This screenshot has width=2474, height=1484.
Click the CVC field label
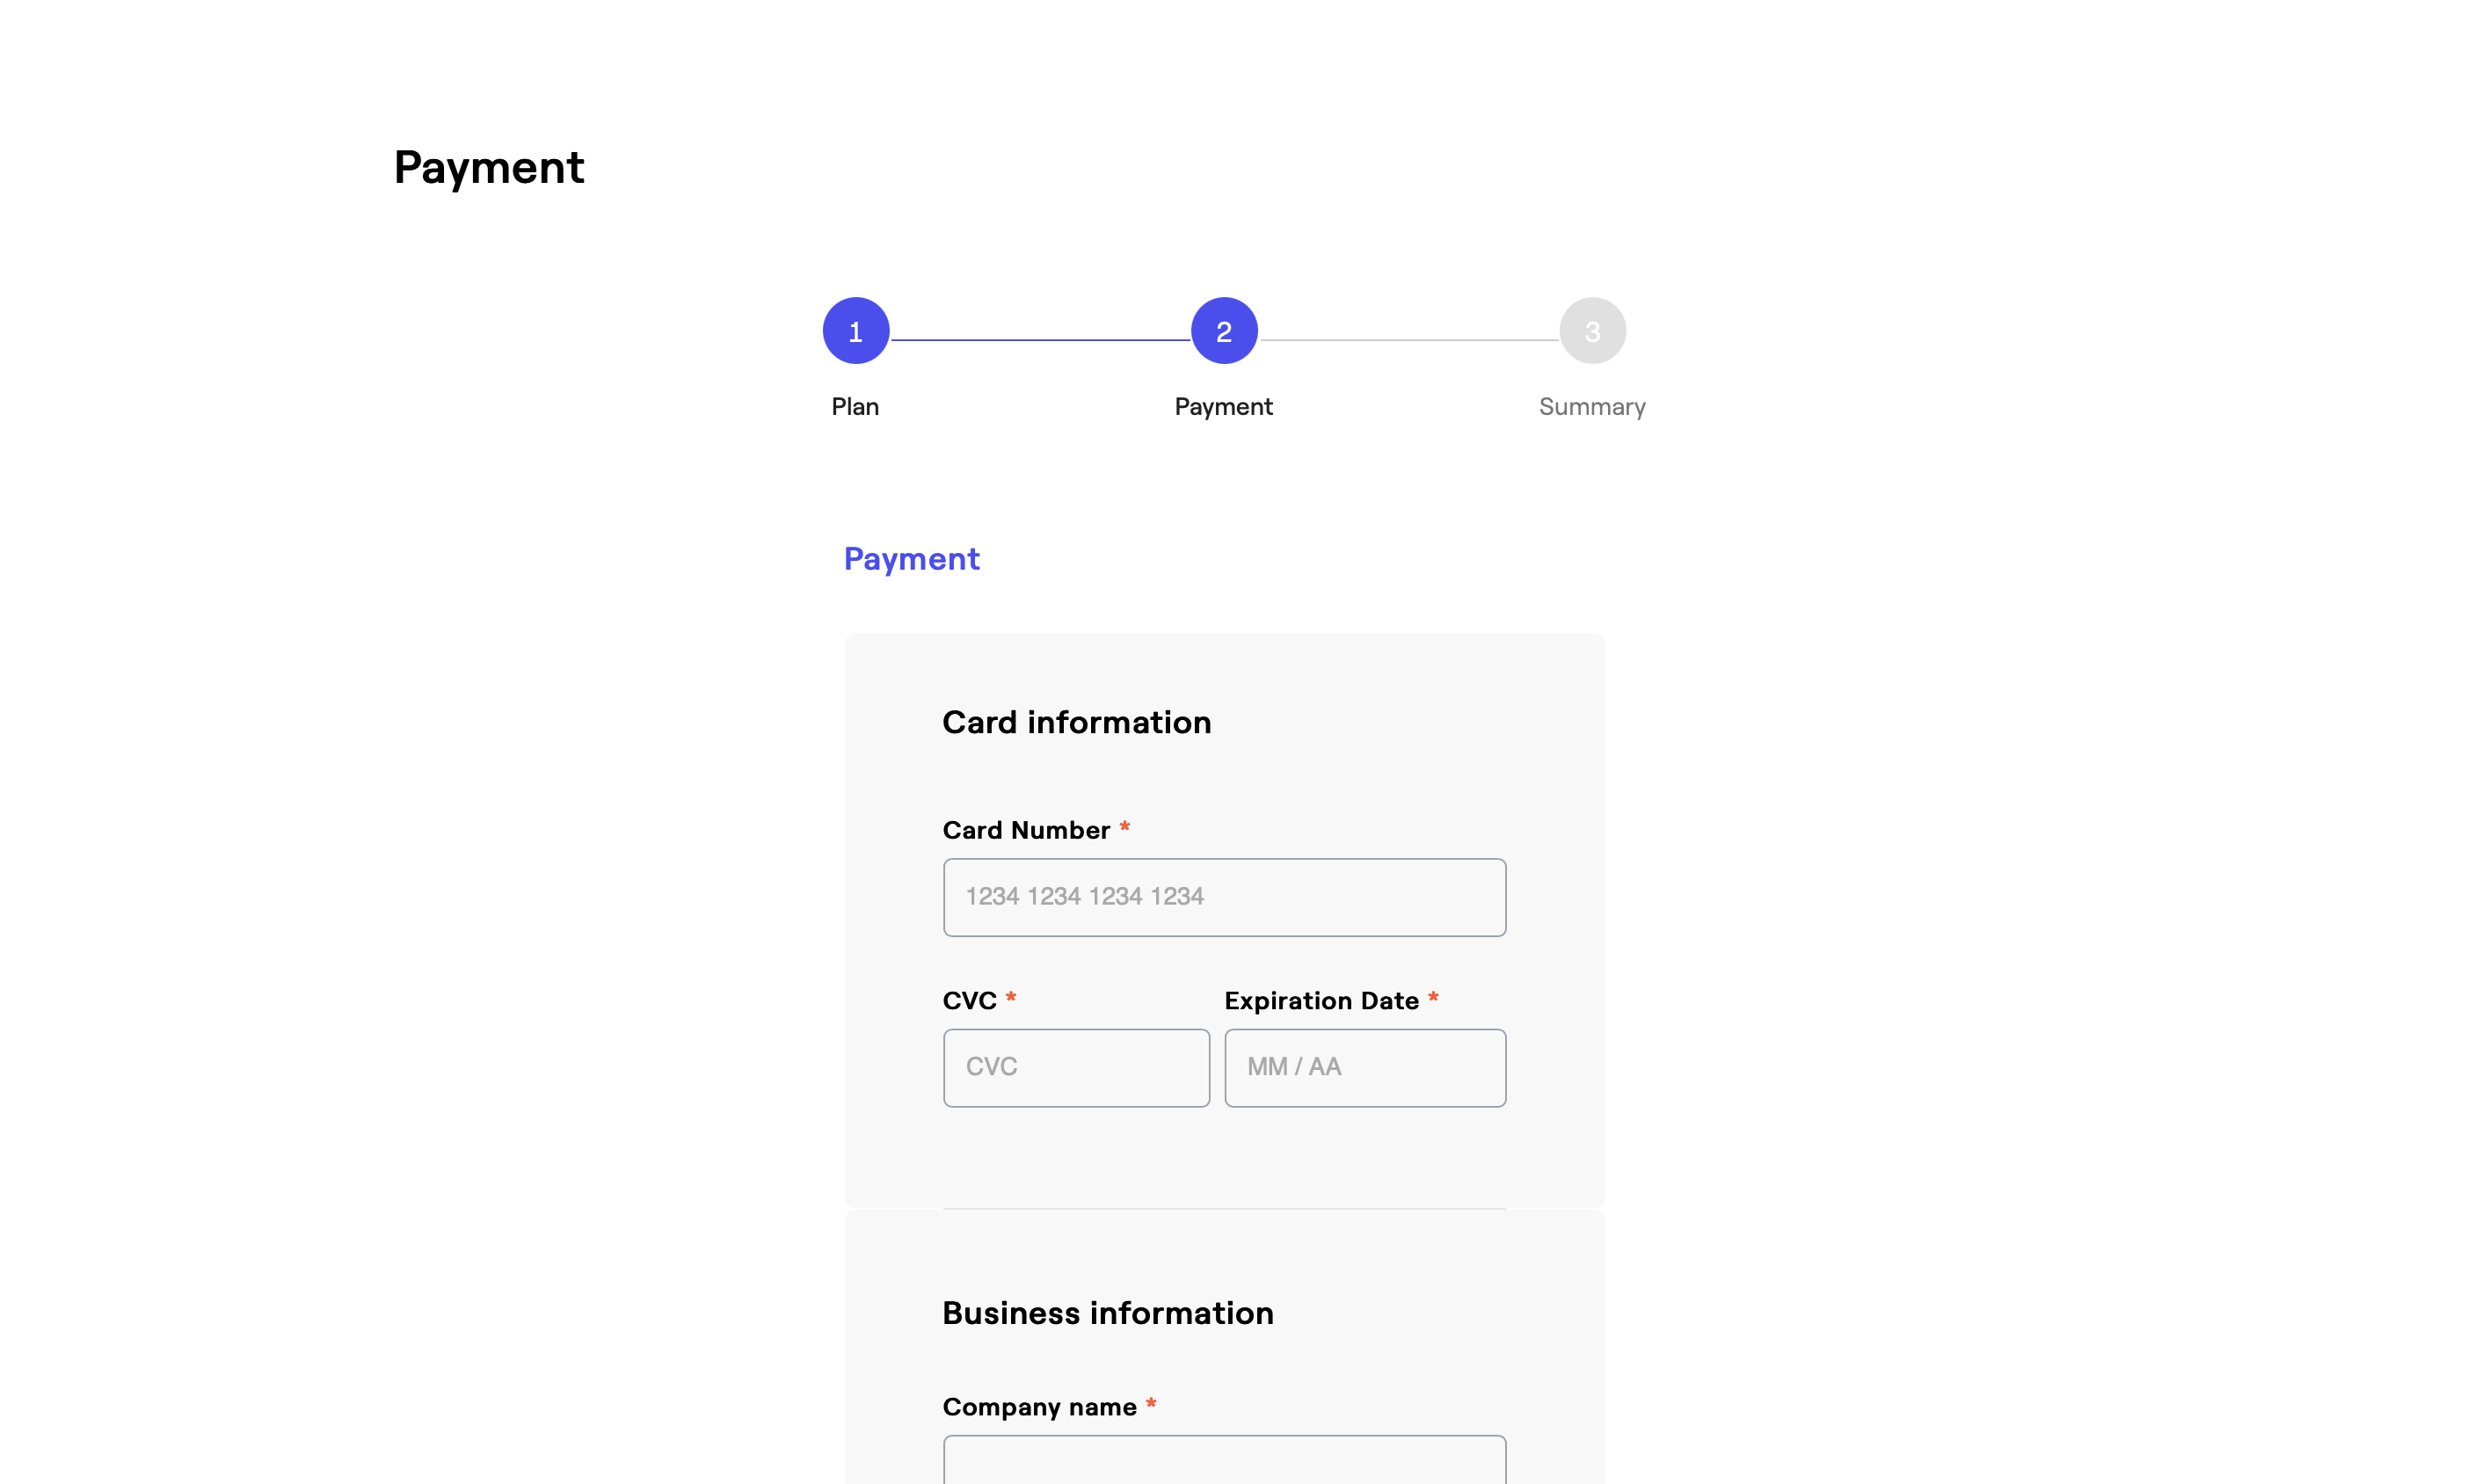pos(969,1001)
